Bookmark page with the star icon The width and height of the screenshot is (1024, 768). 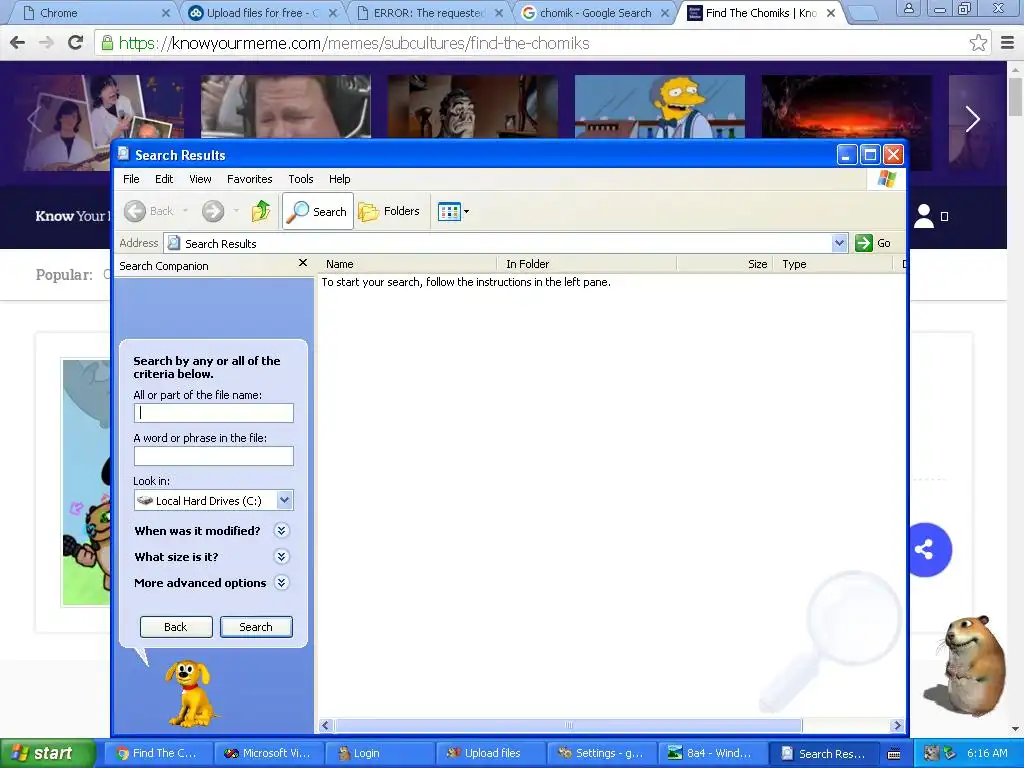click(x=978, y=43)
